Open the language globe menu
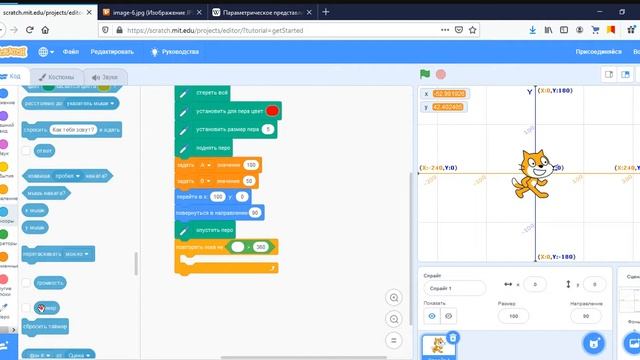The height and width of the screenshot is (360, 640). [x=46, y=52]
